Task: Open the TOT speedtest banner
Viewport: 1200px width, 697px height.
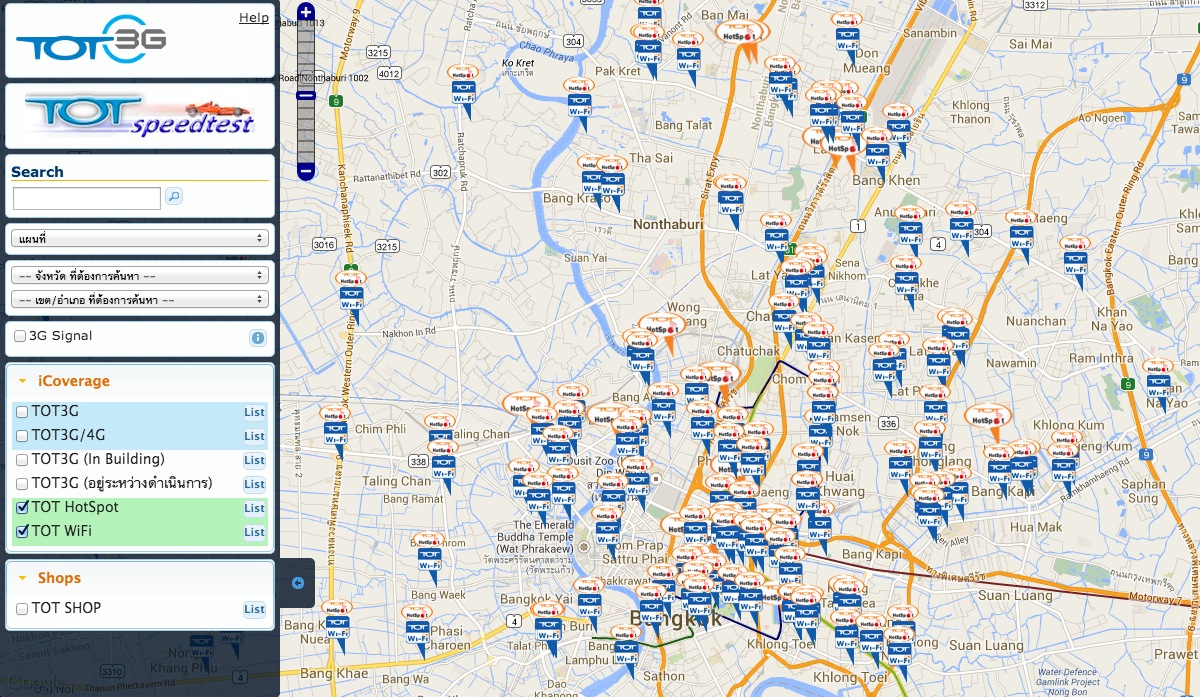Action: tap(140, 115)
